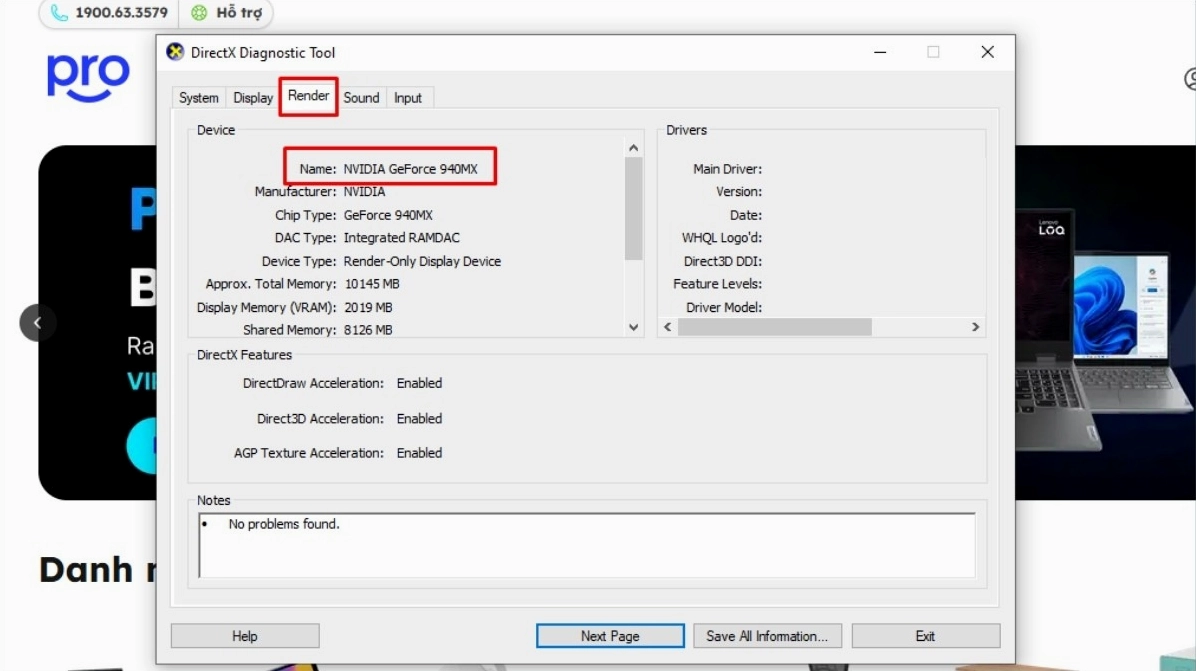Viewport: 1196px width, 671px height.
Task: Click the Notes box with No problems found
Action: [587, 545]
